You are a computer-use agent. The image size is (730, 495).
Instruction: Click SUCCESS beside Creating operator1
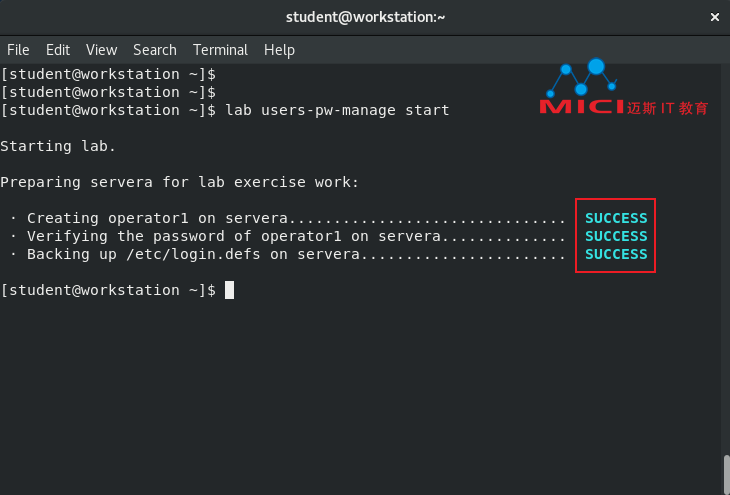616,218
